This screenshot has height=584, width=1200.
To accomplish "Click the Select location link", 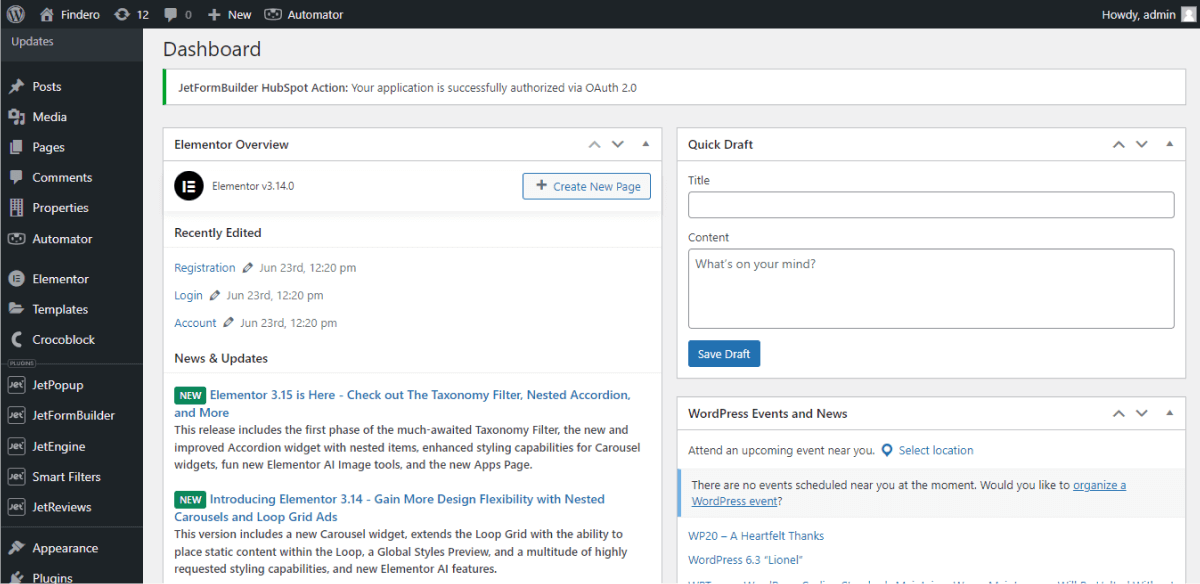I will tap(937, 450).
